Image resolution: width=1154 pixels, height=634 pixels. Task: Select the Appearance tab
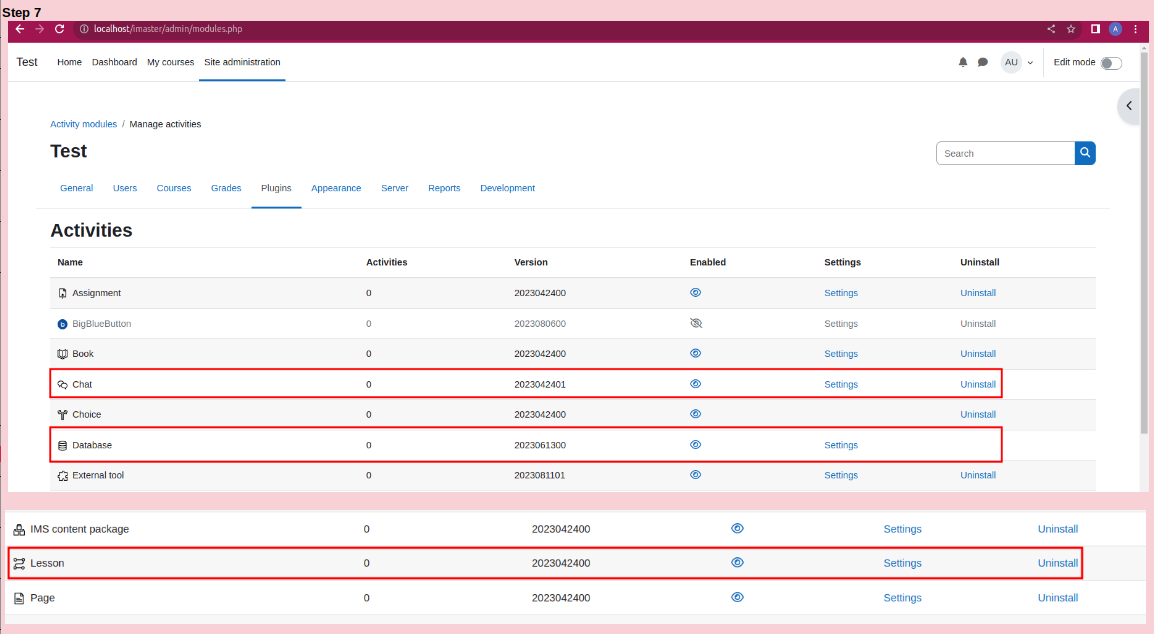(x=336, y=189)
